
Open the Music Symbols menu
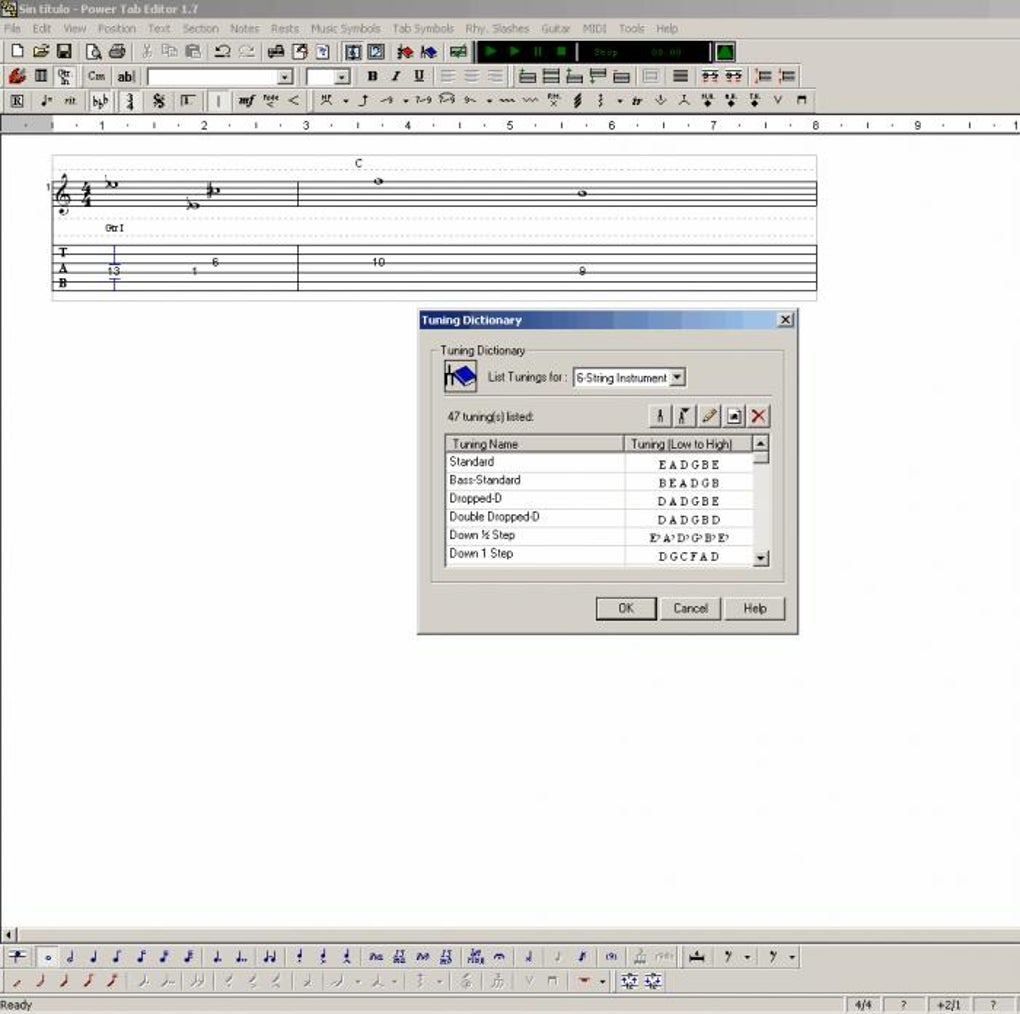coord(345,29)
